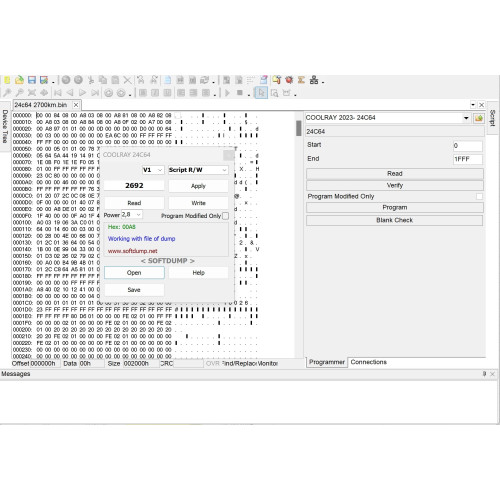Viewport: 500px width, 500px height.
Task: Click the blue floppy save icon
Action: coord(32,80)
